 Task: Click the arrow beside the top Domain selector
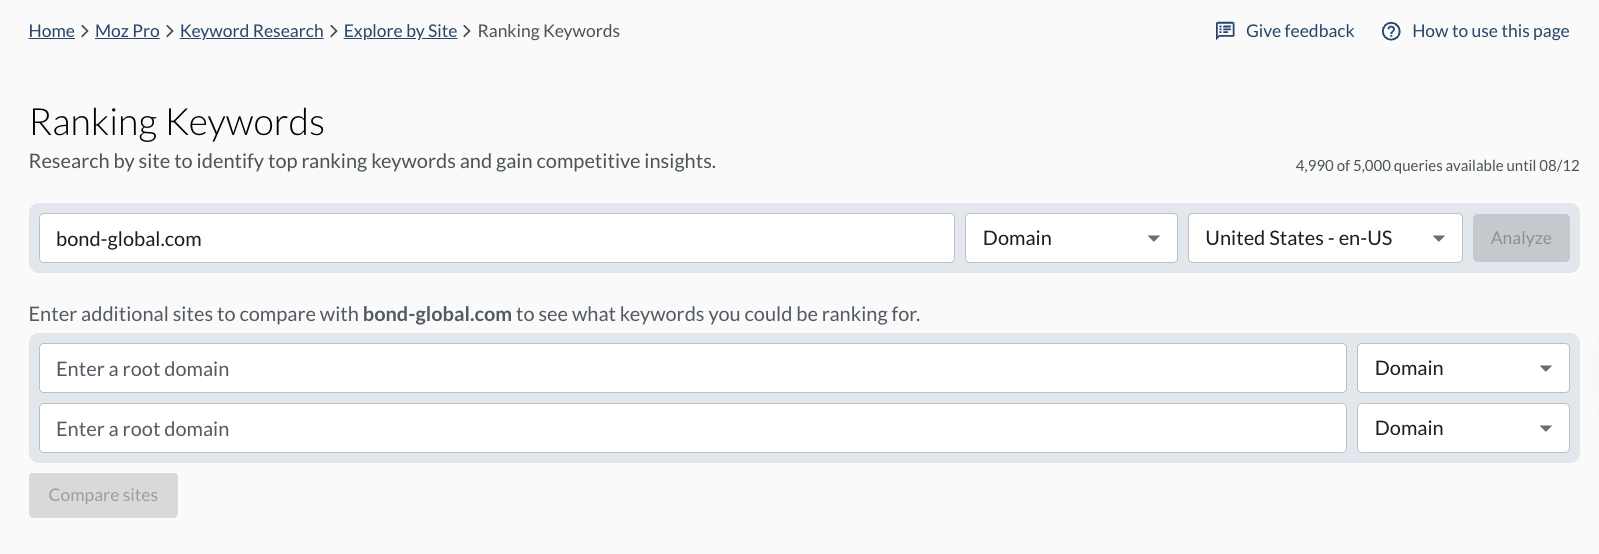(1154, 239)
